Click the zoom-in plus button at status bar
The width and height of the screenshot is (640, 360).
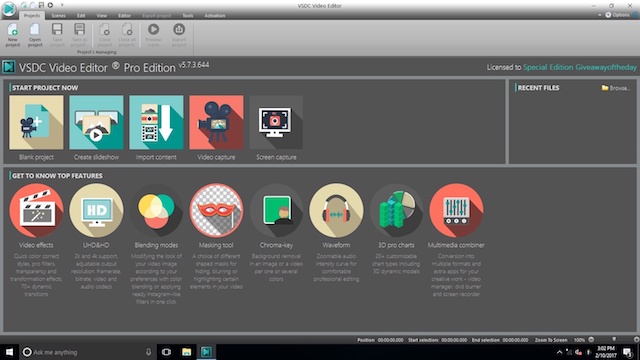click(637, 340)
